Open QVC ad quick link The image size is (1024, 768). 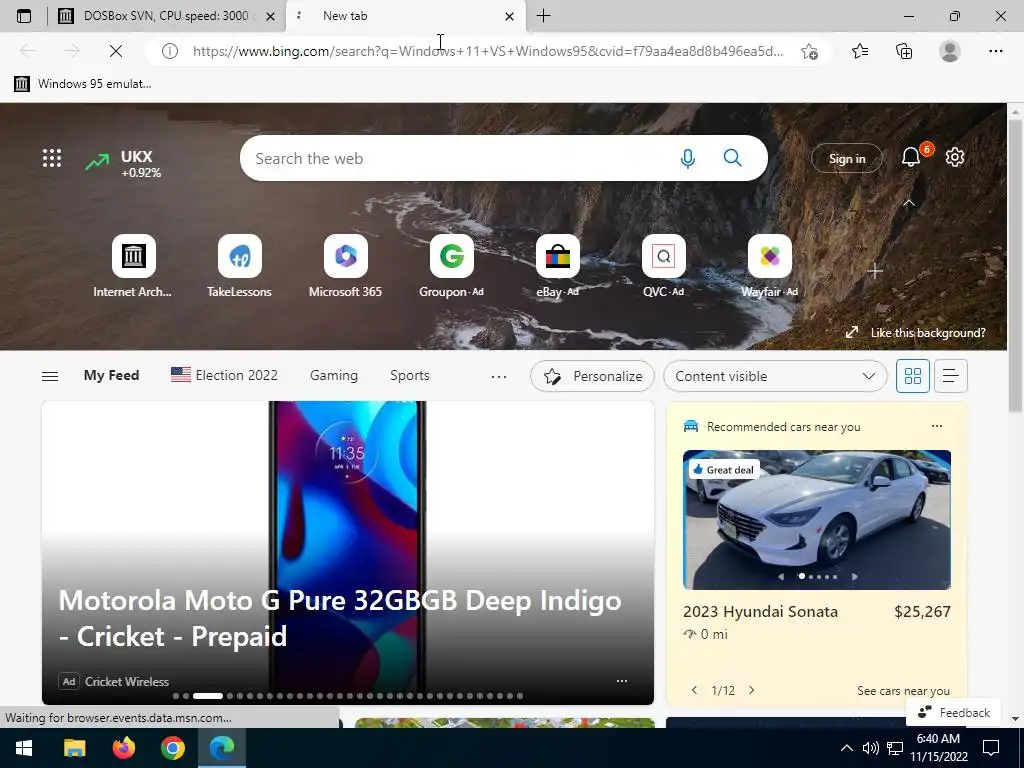[x=664, y=266]
